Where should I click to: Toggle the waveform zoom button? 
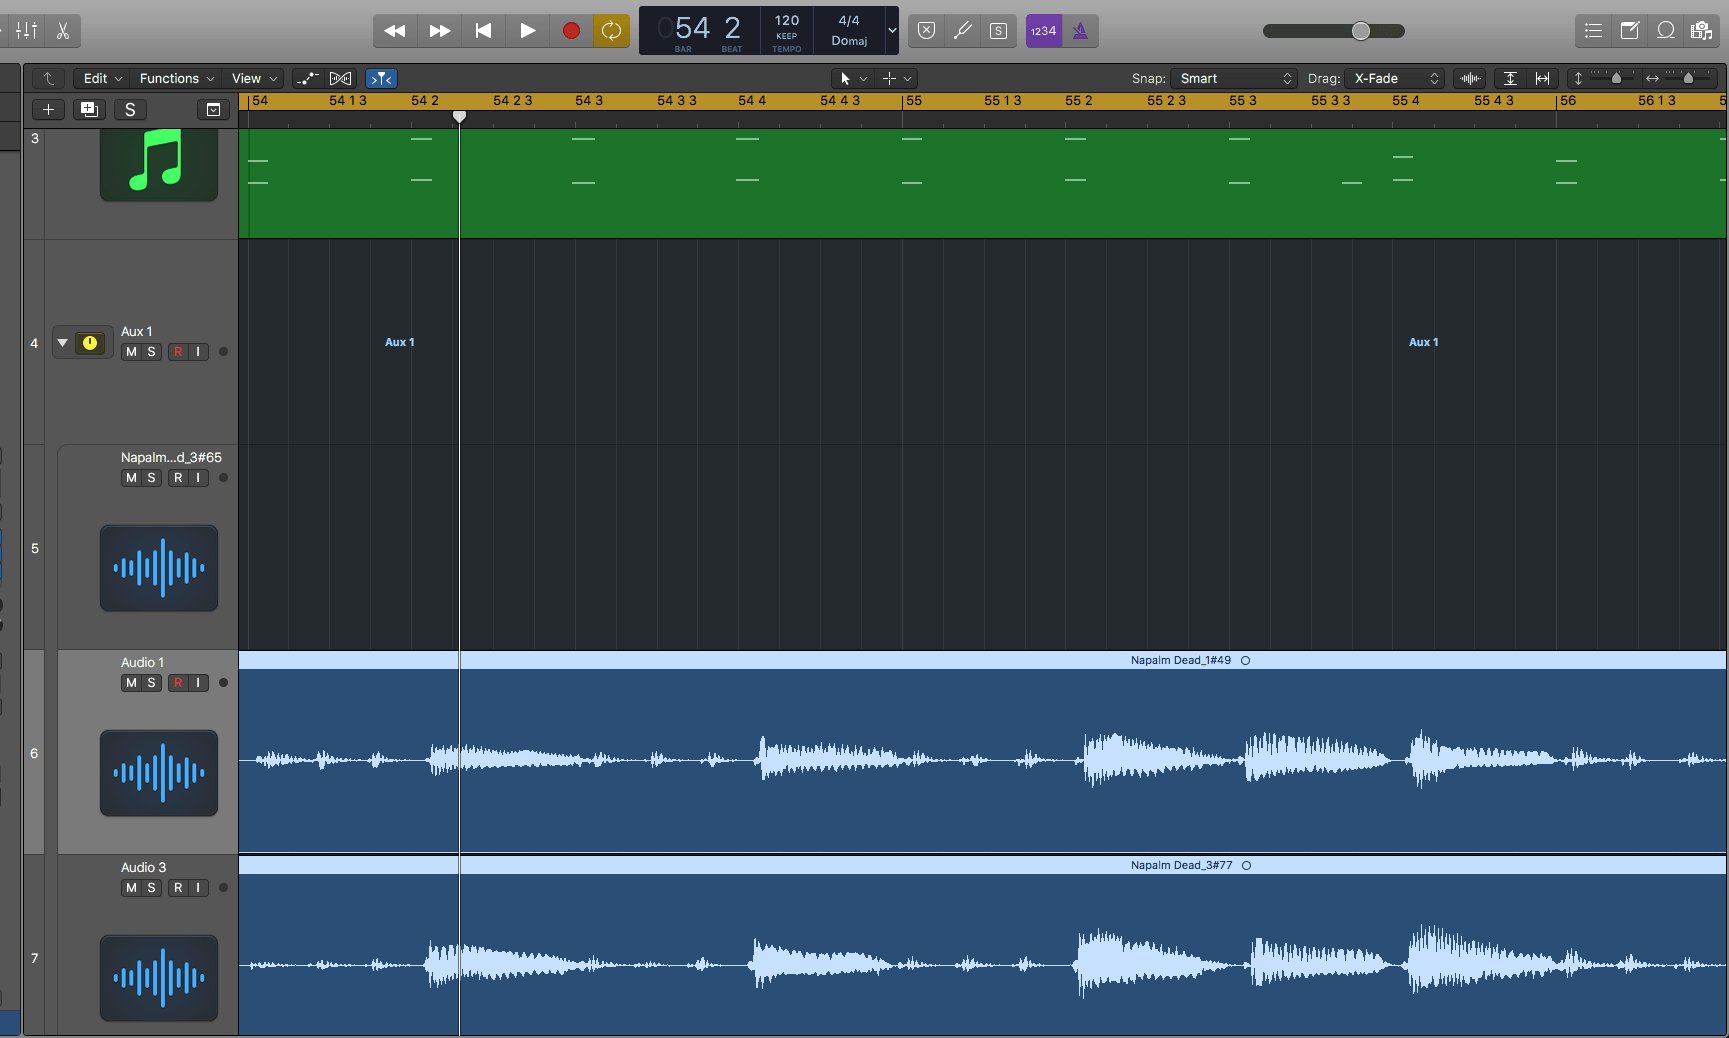coord(1470,78)
